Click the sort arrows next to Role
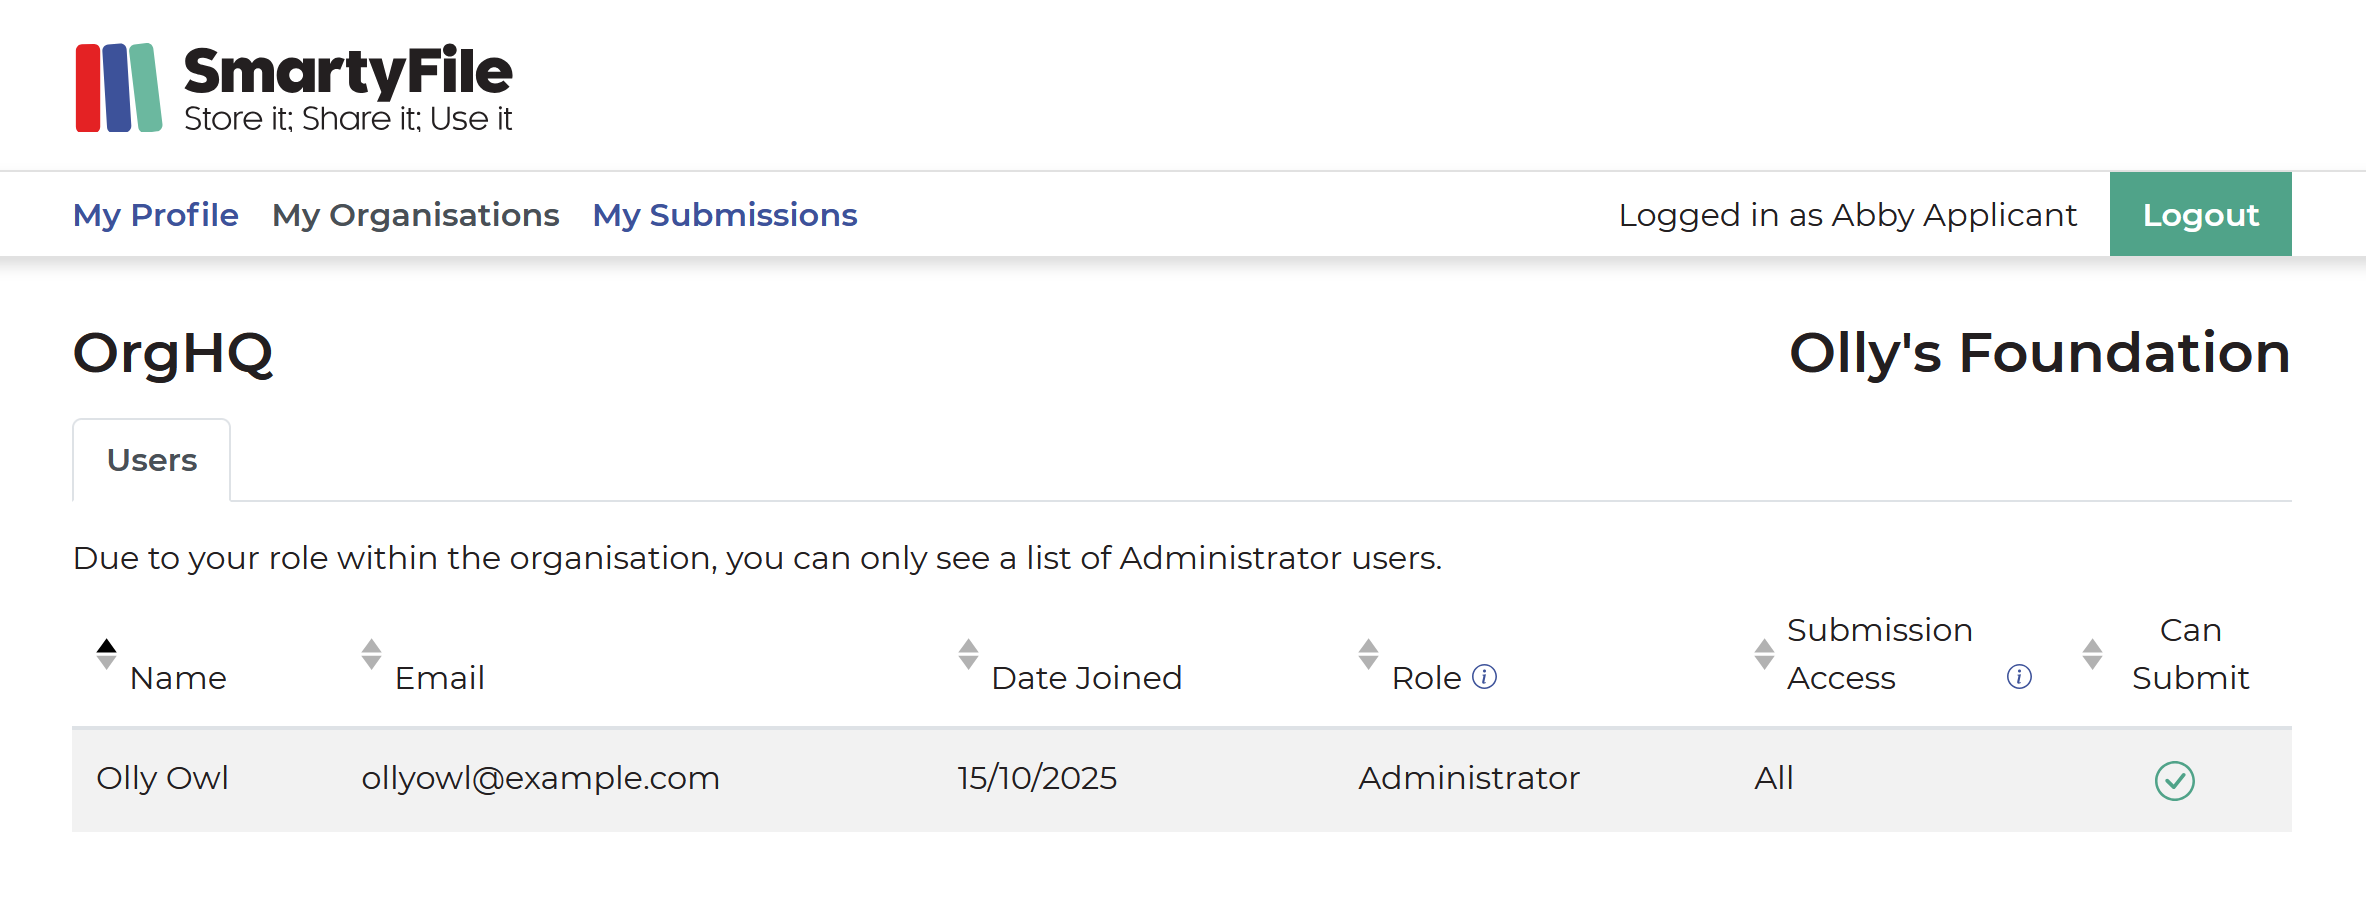 pyautogui.click(x=1368, y=654)
